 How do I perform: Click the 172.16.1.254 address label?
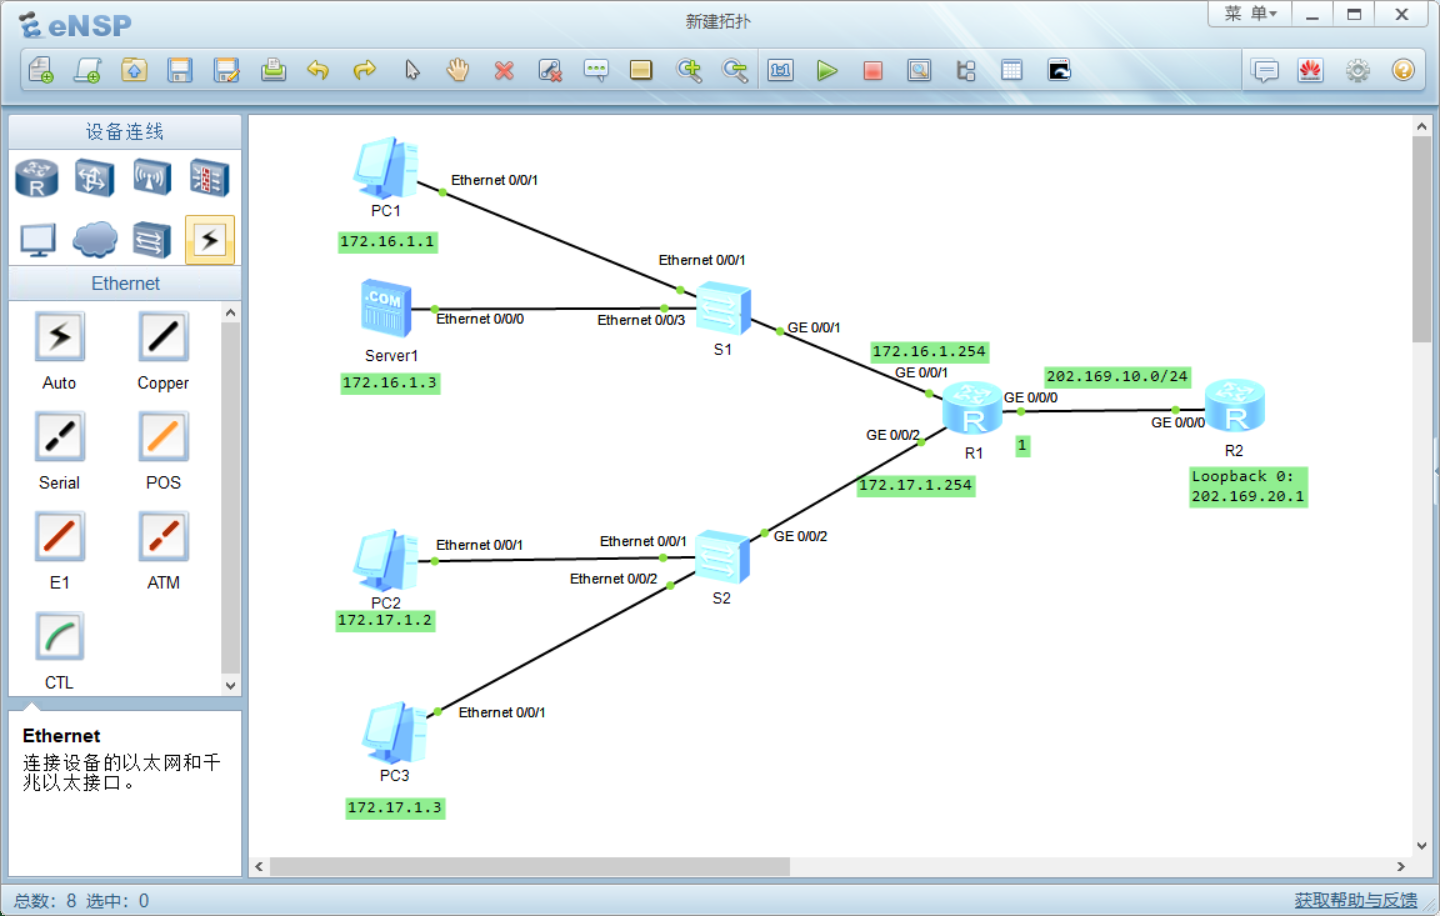(929, 352)
